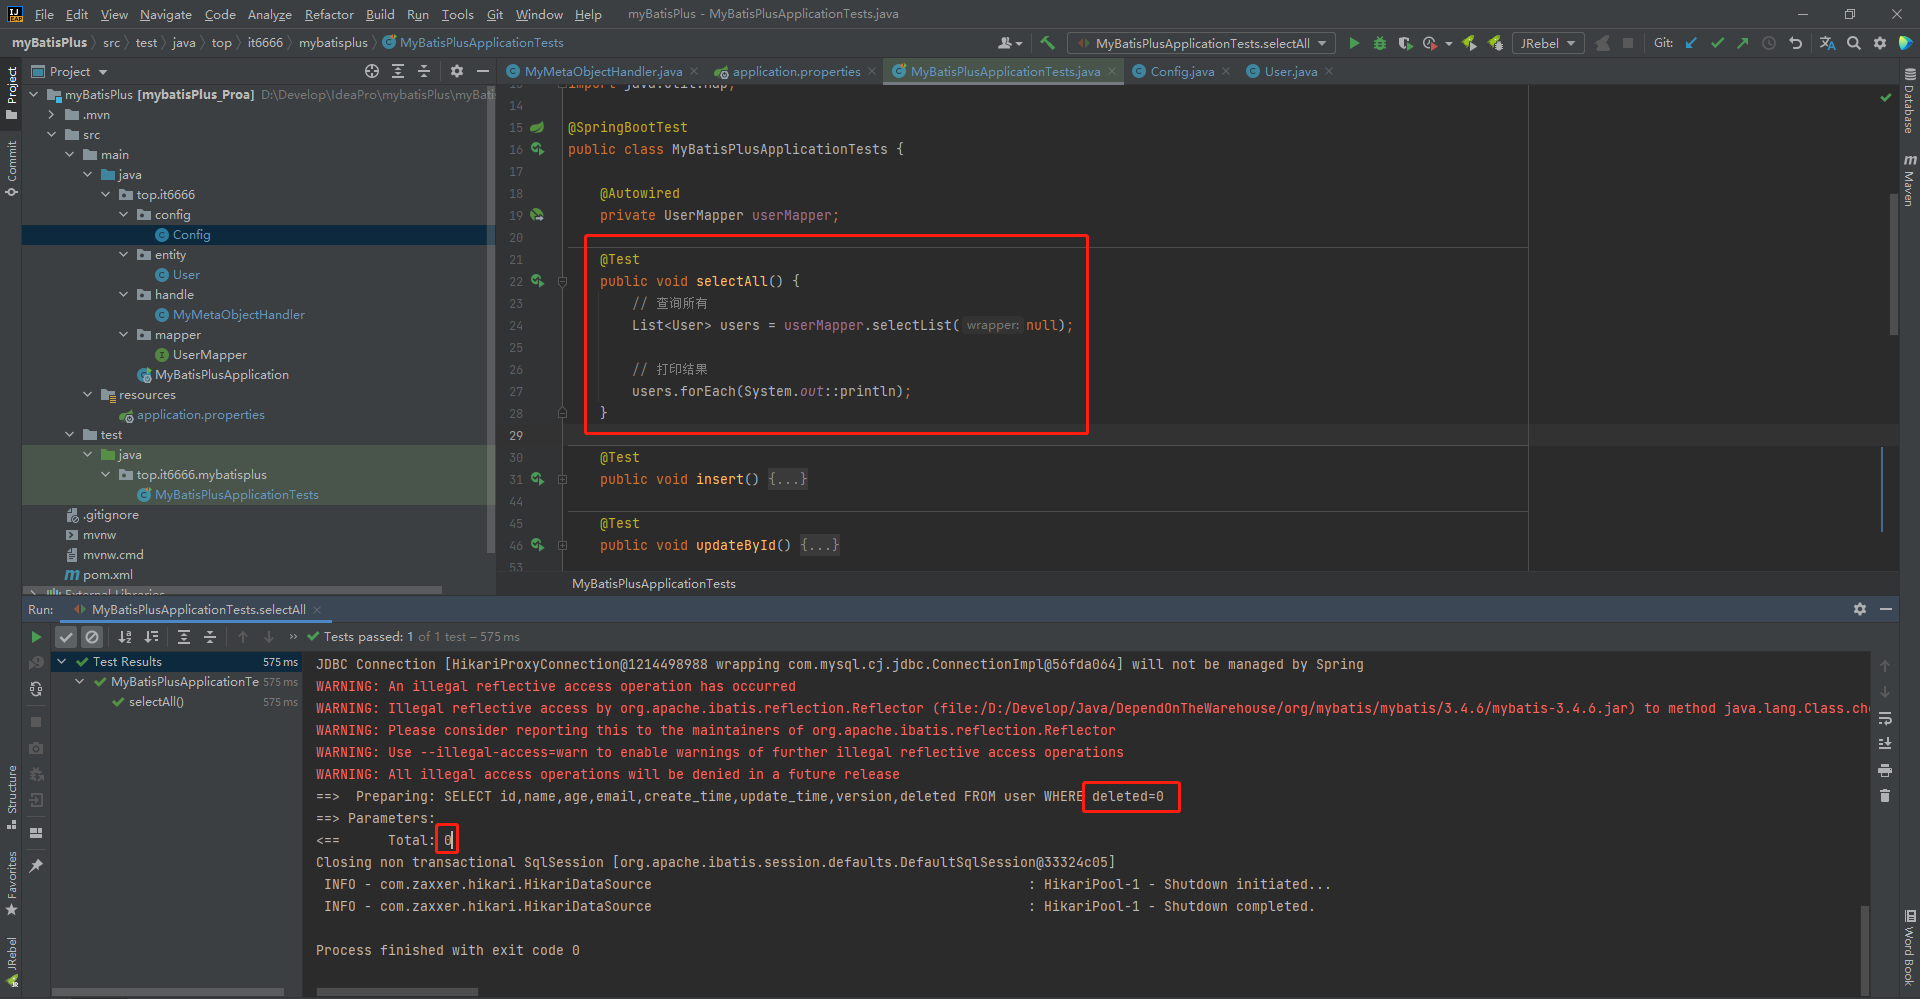Push commits with the Git up-right arrow

[1743, 43]
